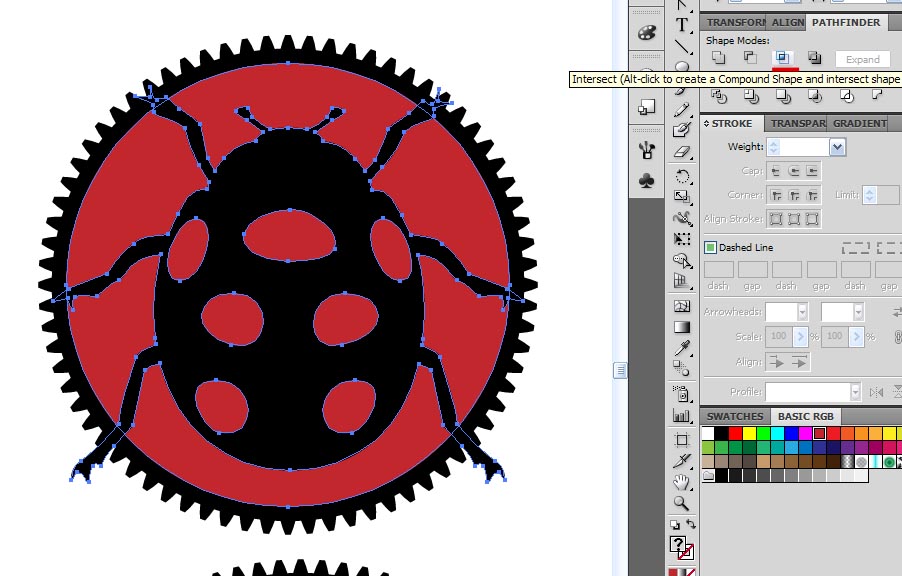Choose the Bevel Join corner
Viewport: 902px width, 576px height.
[x=812, y=195]
